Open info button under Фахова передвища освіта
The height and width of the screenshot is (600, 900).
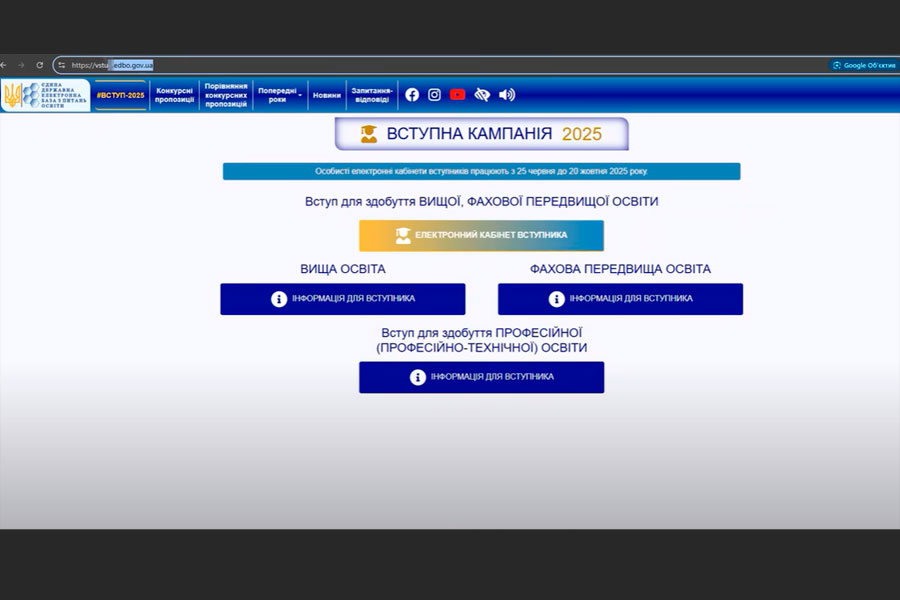[x=620, y=299]
